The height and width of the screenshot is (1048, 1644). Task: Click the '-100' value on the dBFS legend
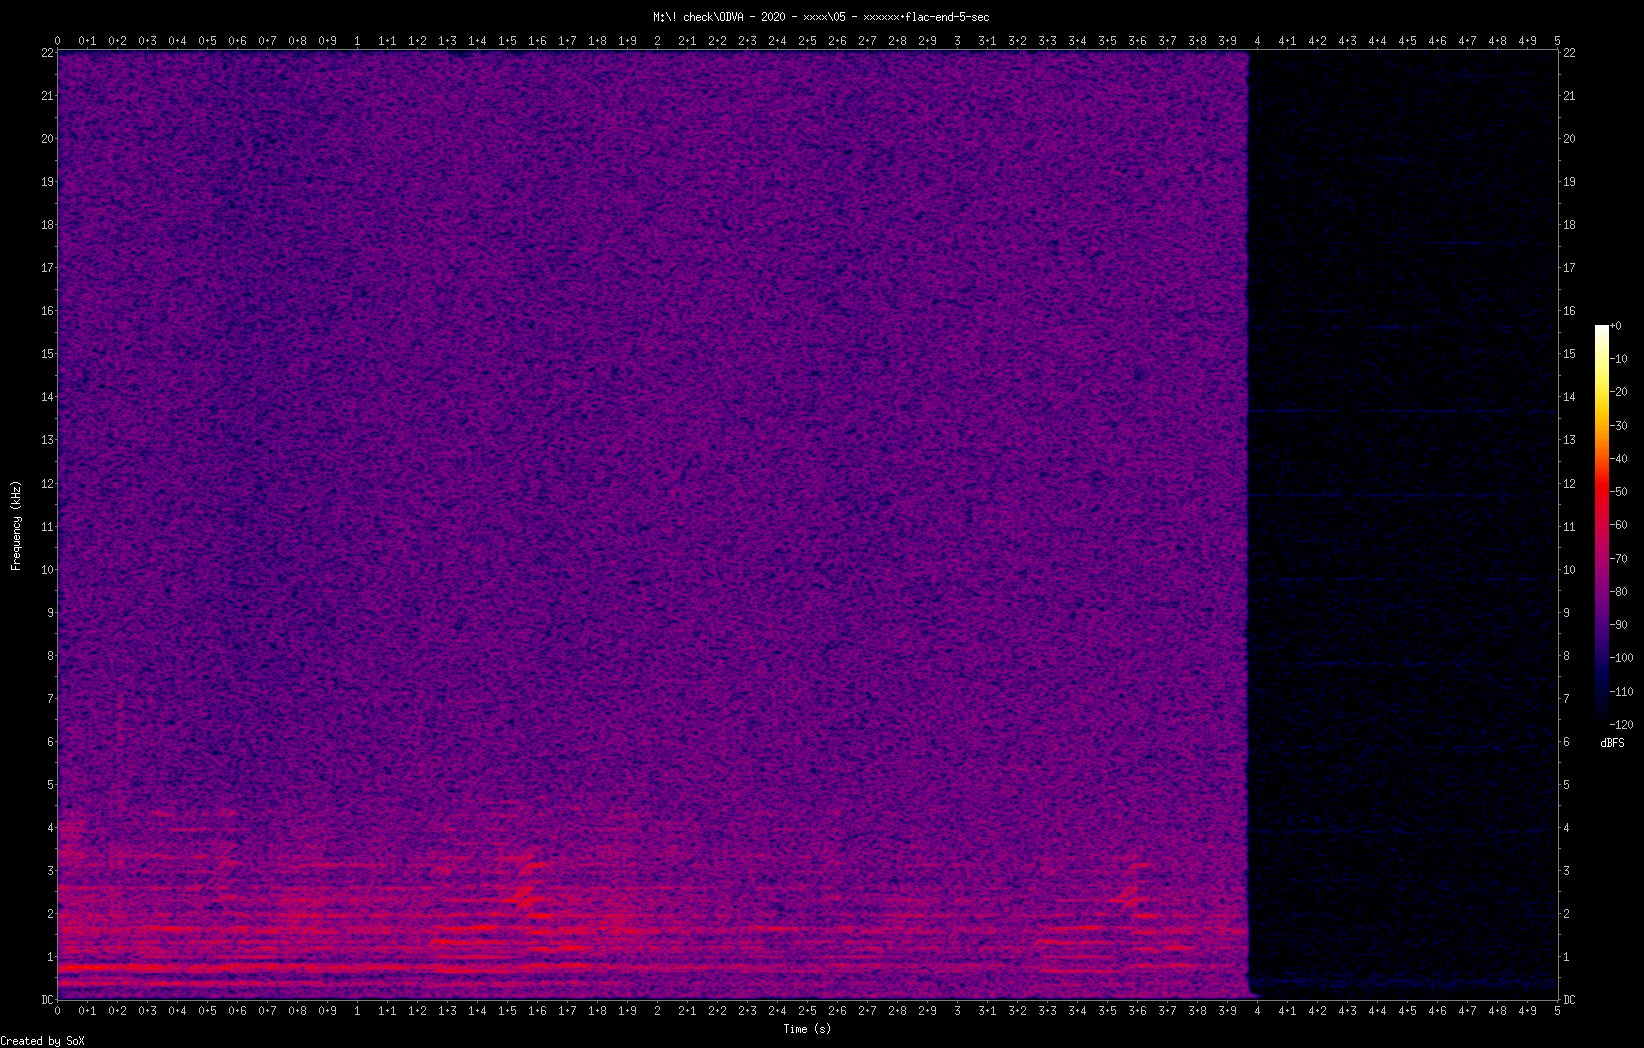point(1622,658)
